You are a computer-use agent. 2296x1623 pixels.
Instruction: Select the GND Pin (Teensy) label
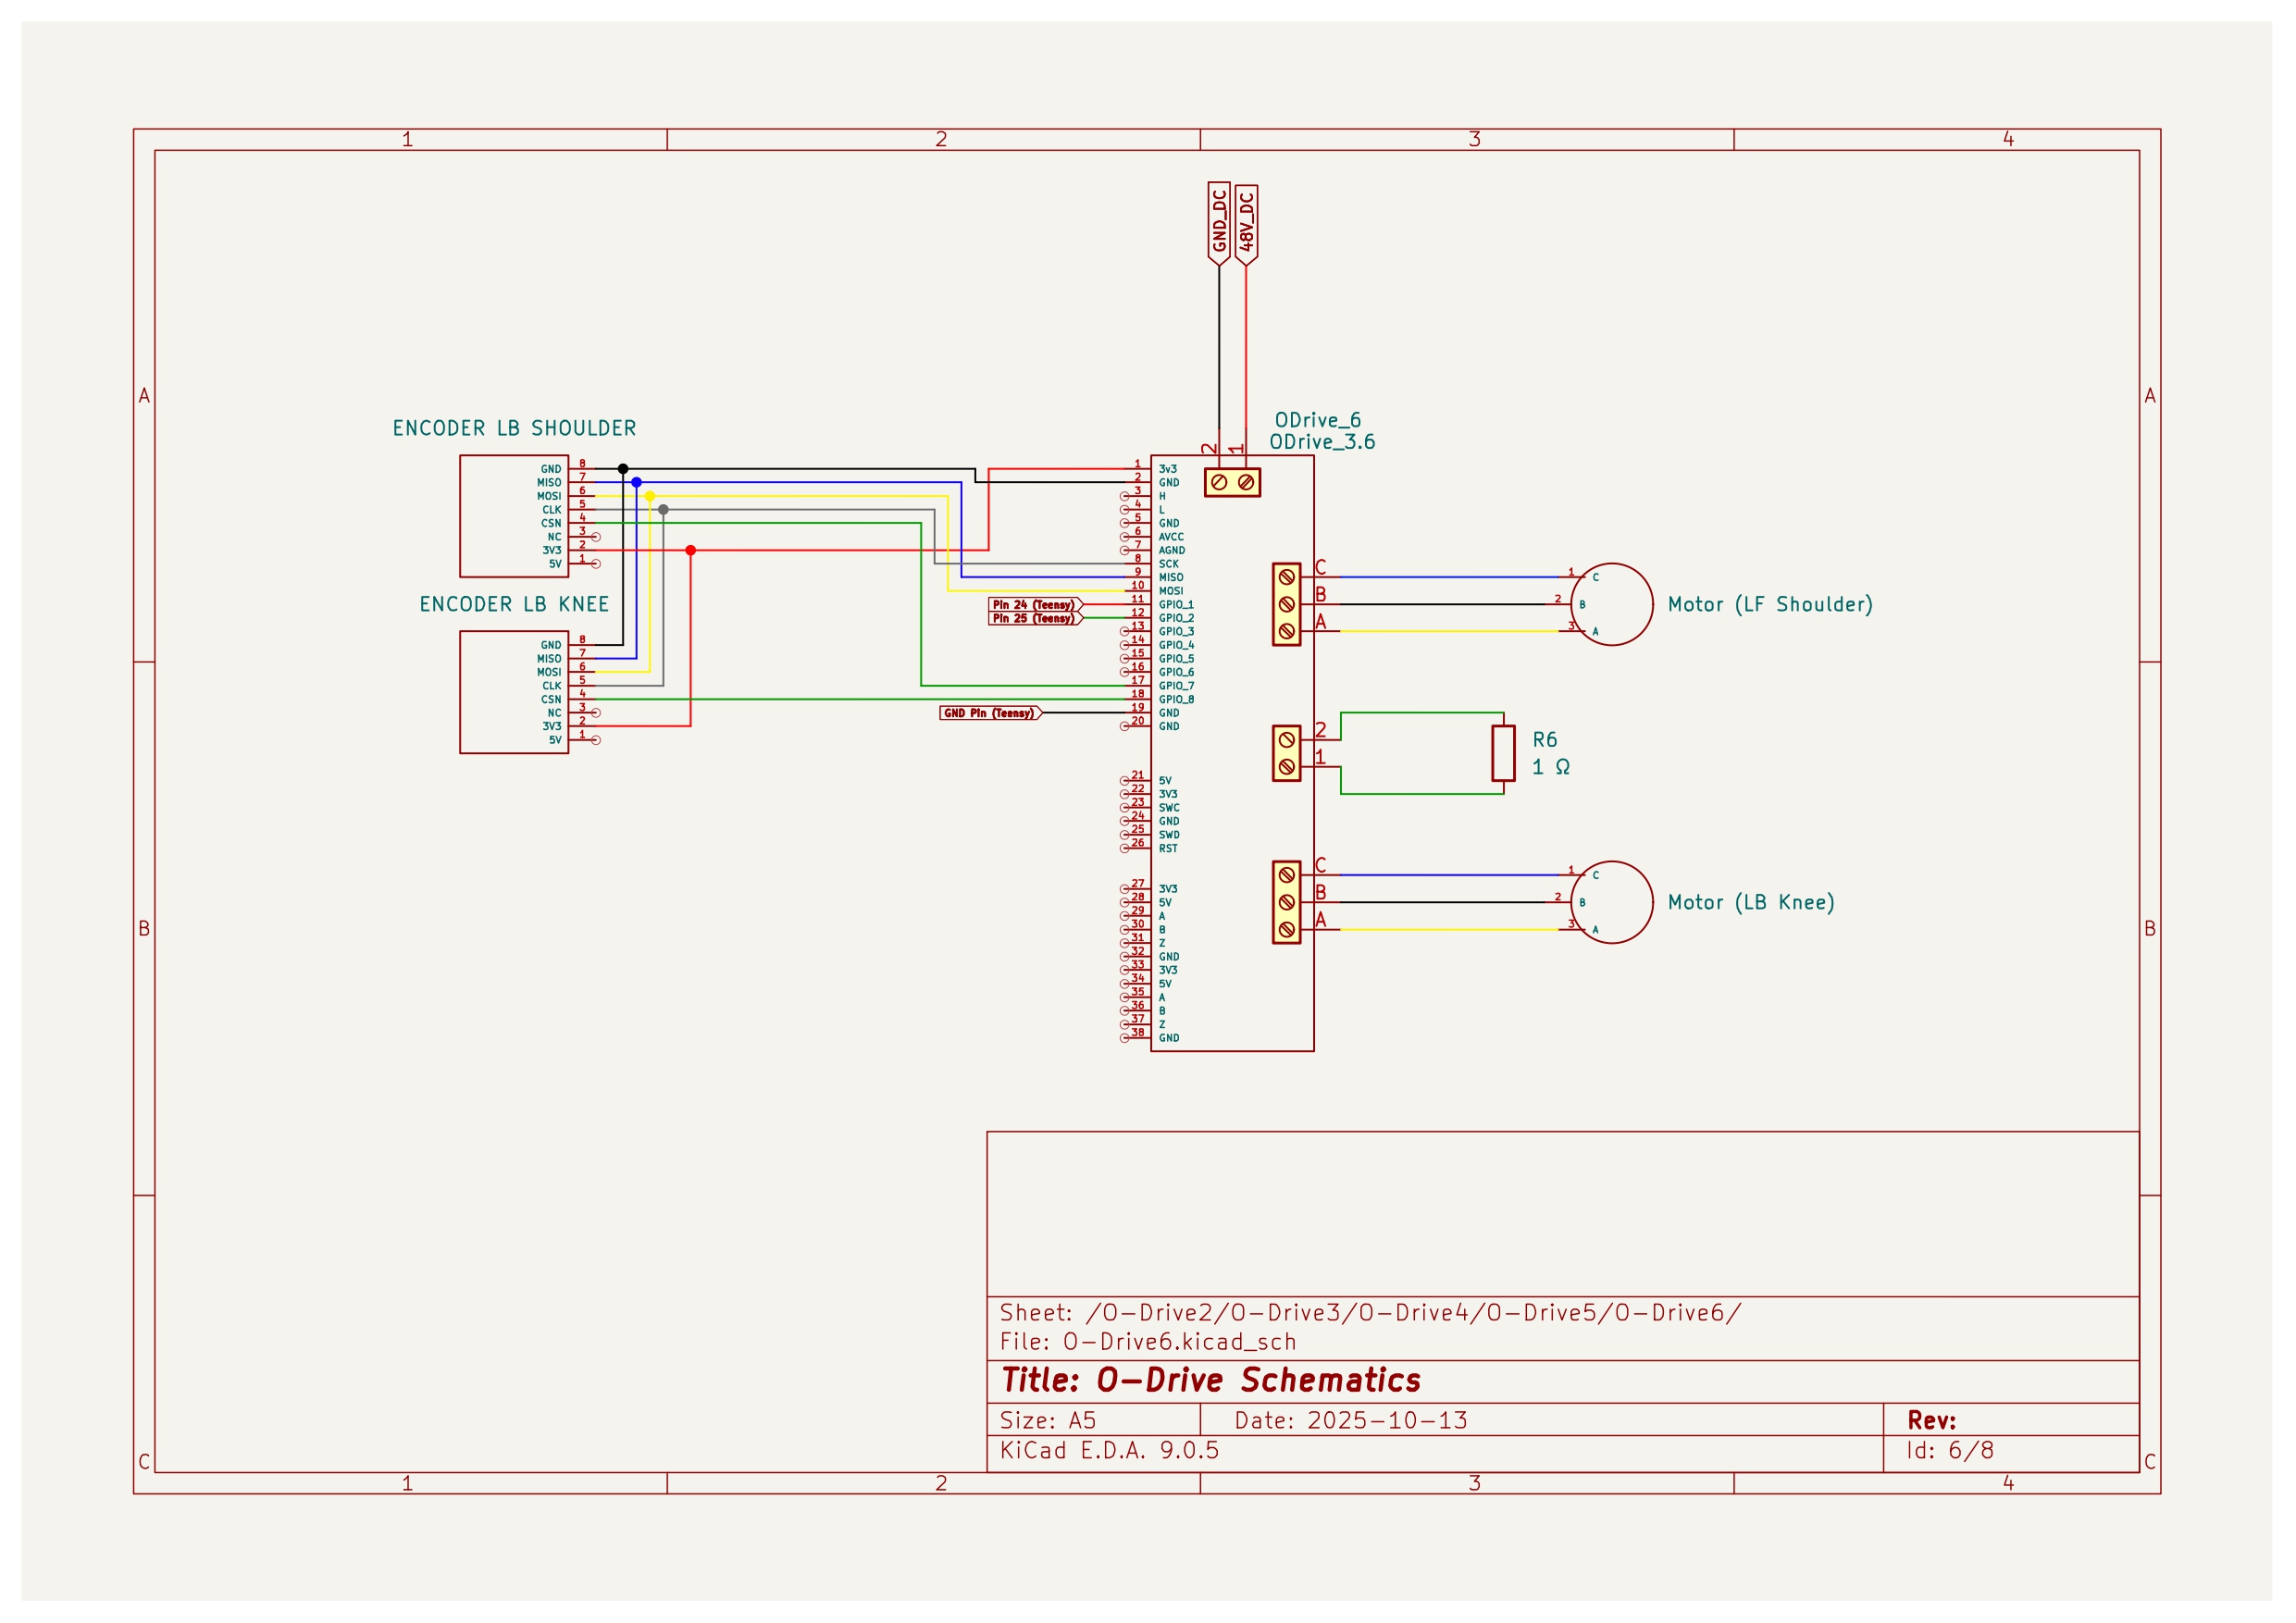[x=990, y=713]
